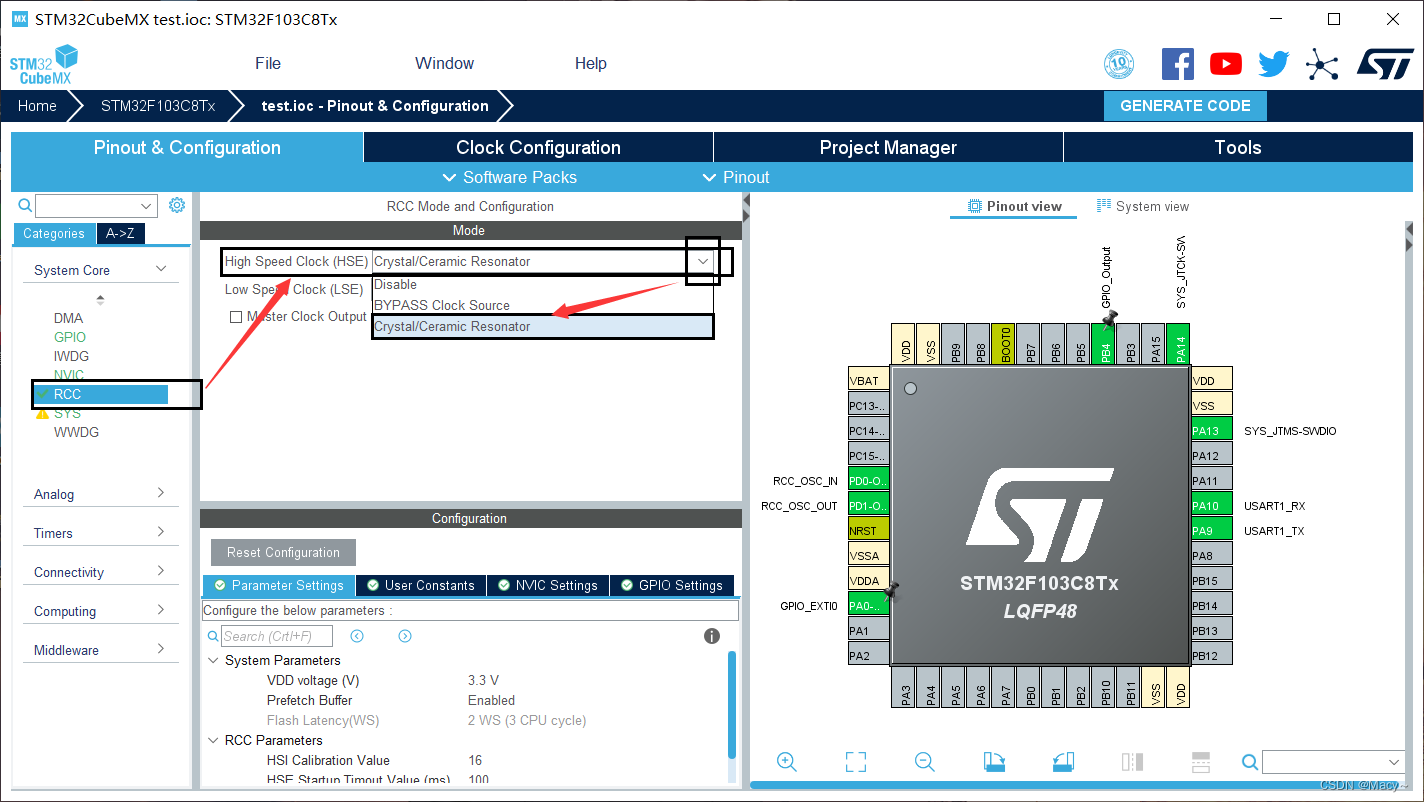This screenshot has width=1424, height=802.
Task: Open ST Twitter icon
Action: click(x=1274, y=64)
